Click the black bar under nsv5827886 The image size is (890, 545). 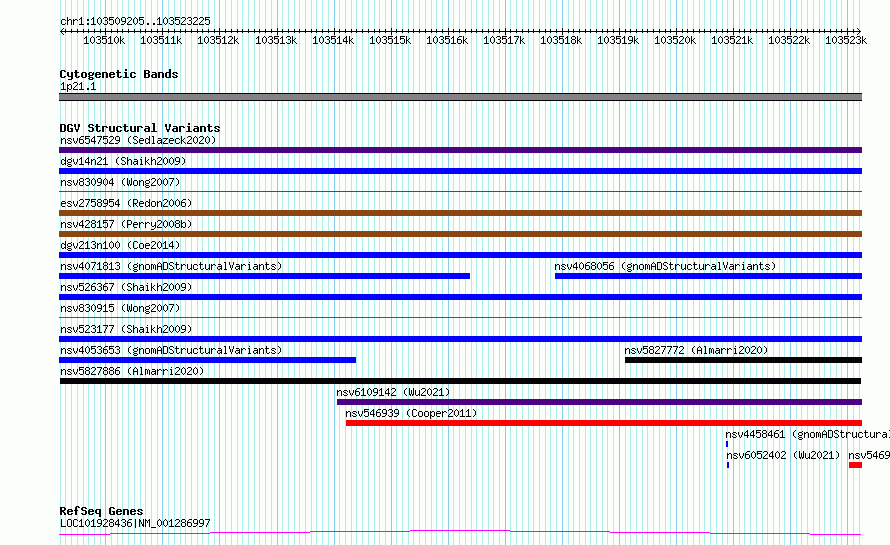click(460, 381)
